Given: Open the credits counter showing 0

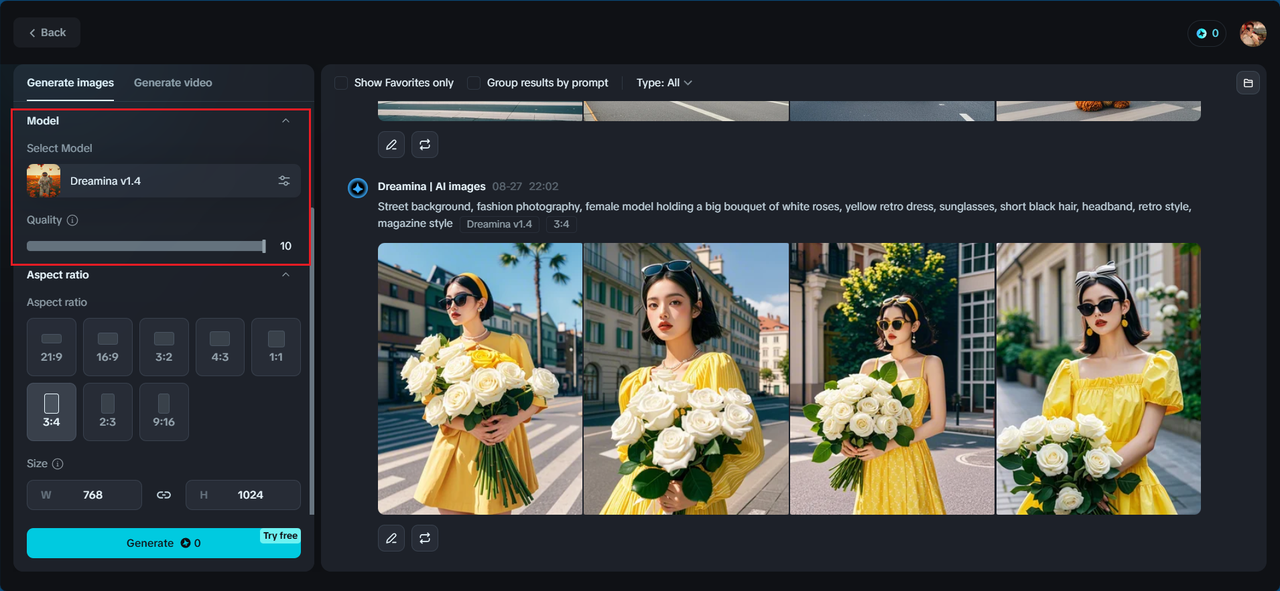Looking at the screenshot, I should coord(1207,33).
